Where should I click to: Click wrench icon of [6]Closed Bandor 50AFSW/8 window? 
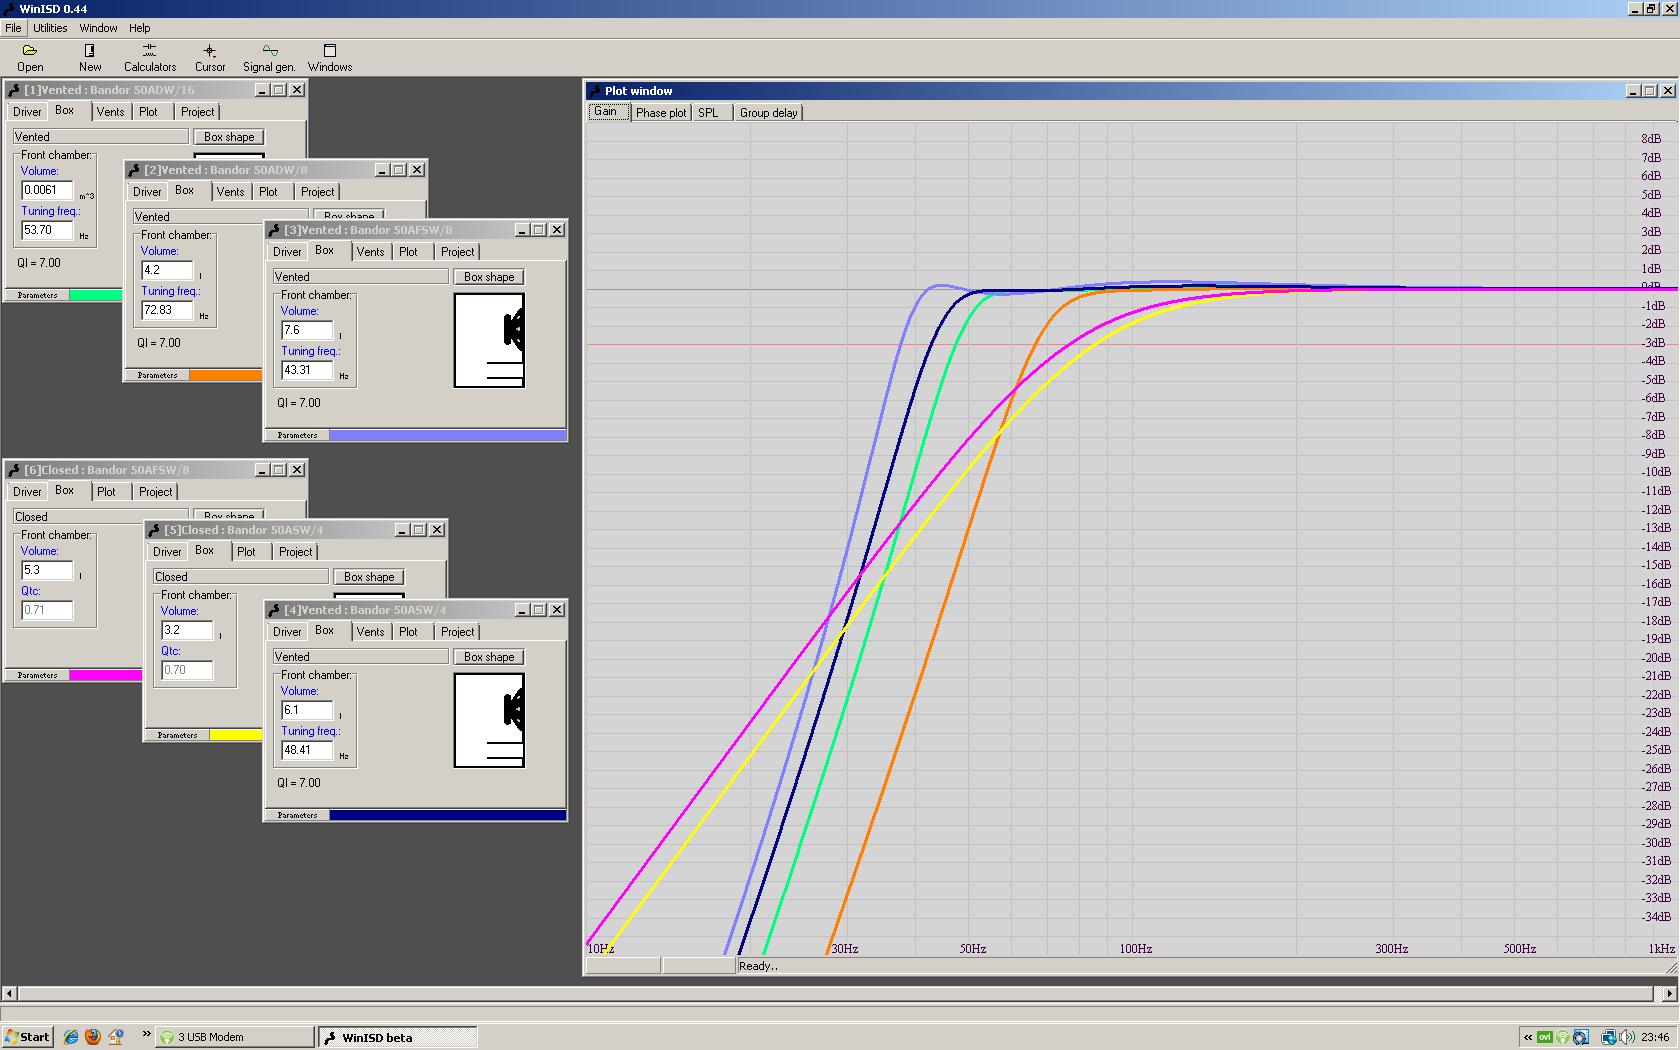(14, 470)
